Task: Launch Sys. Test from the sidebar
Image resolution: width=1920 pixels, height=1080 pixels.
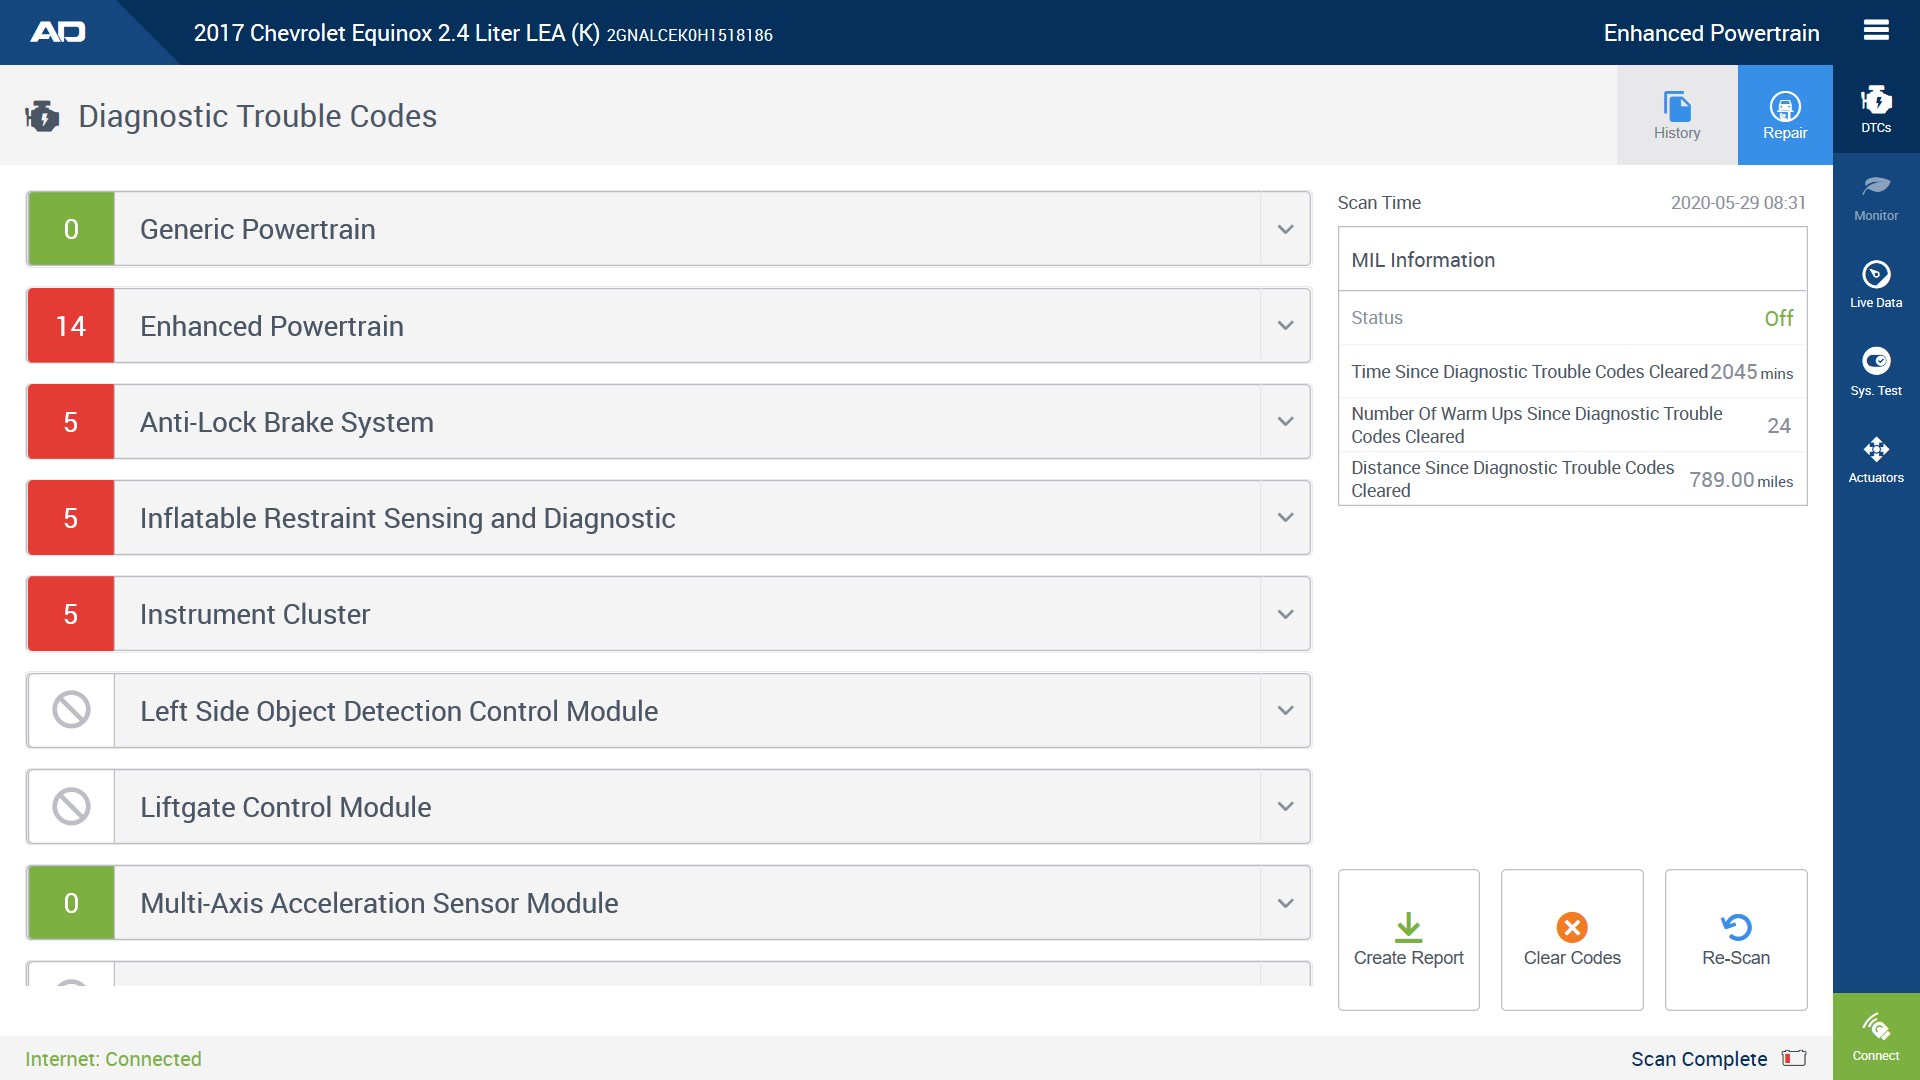Action: (1876, 371)
